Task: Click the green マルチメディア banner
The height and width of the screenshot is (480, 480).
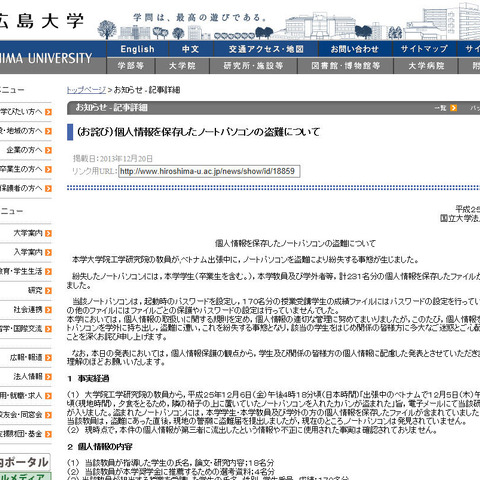Action: pos(25,476)
